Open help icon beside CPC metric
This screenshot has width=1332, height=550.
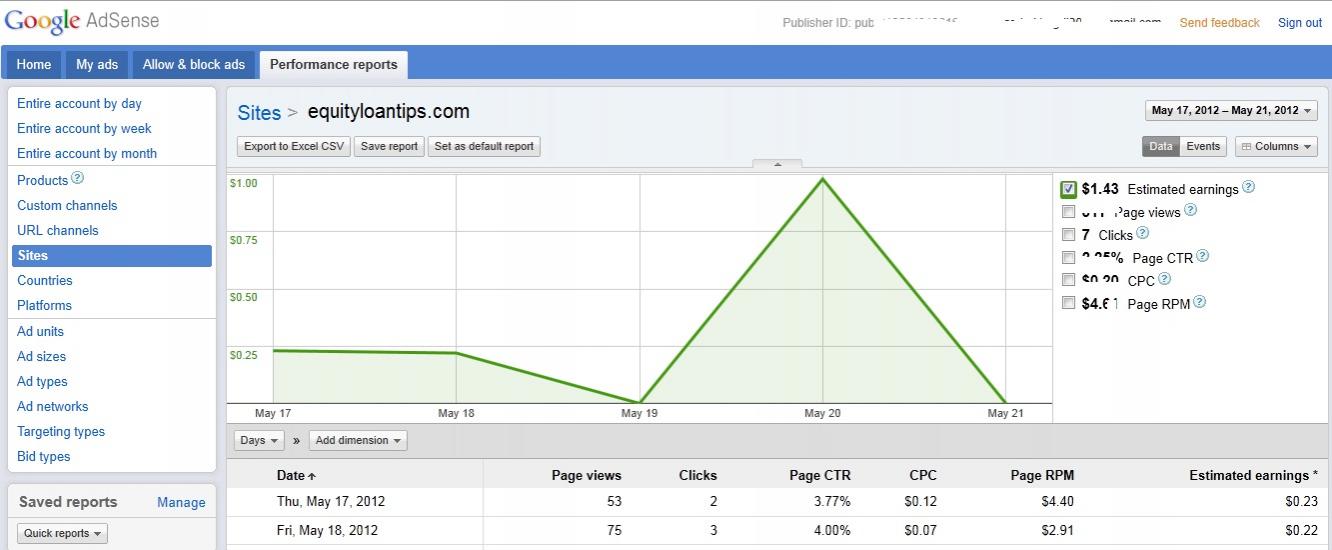pyautogui.click(x=1164, y=280)
